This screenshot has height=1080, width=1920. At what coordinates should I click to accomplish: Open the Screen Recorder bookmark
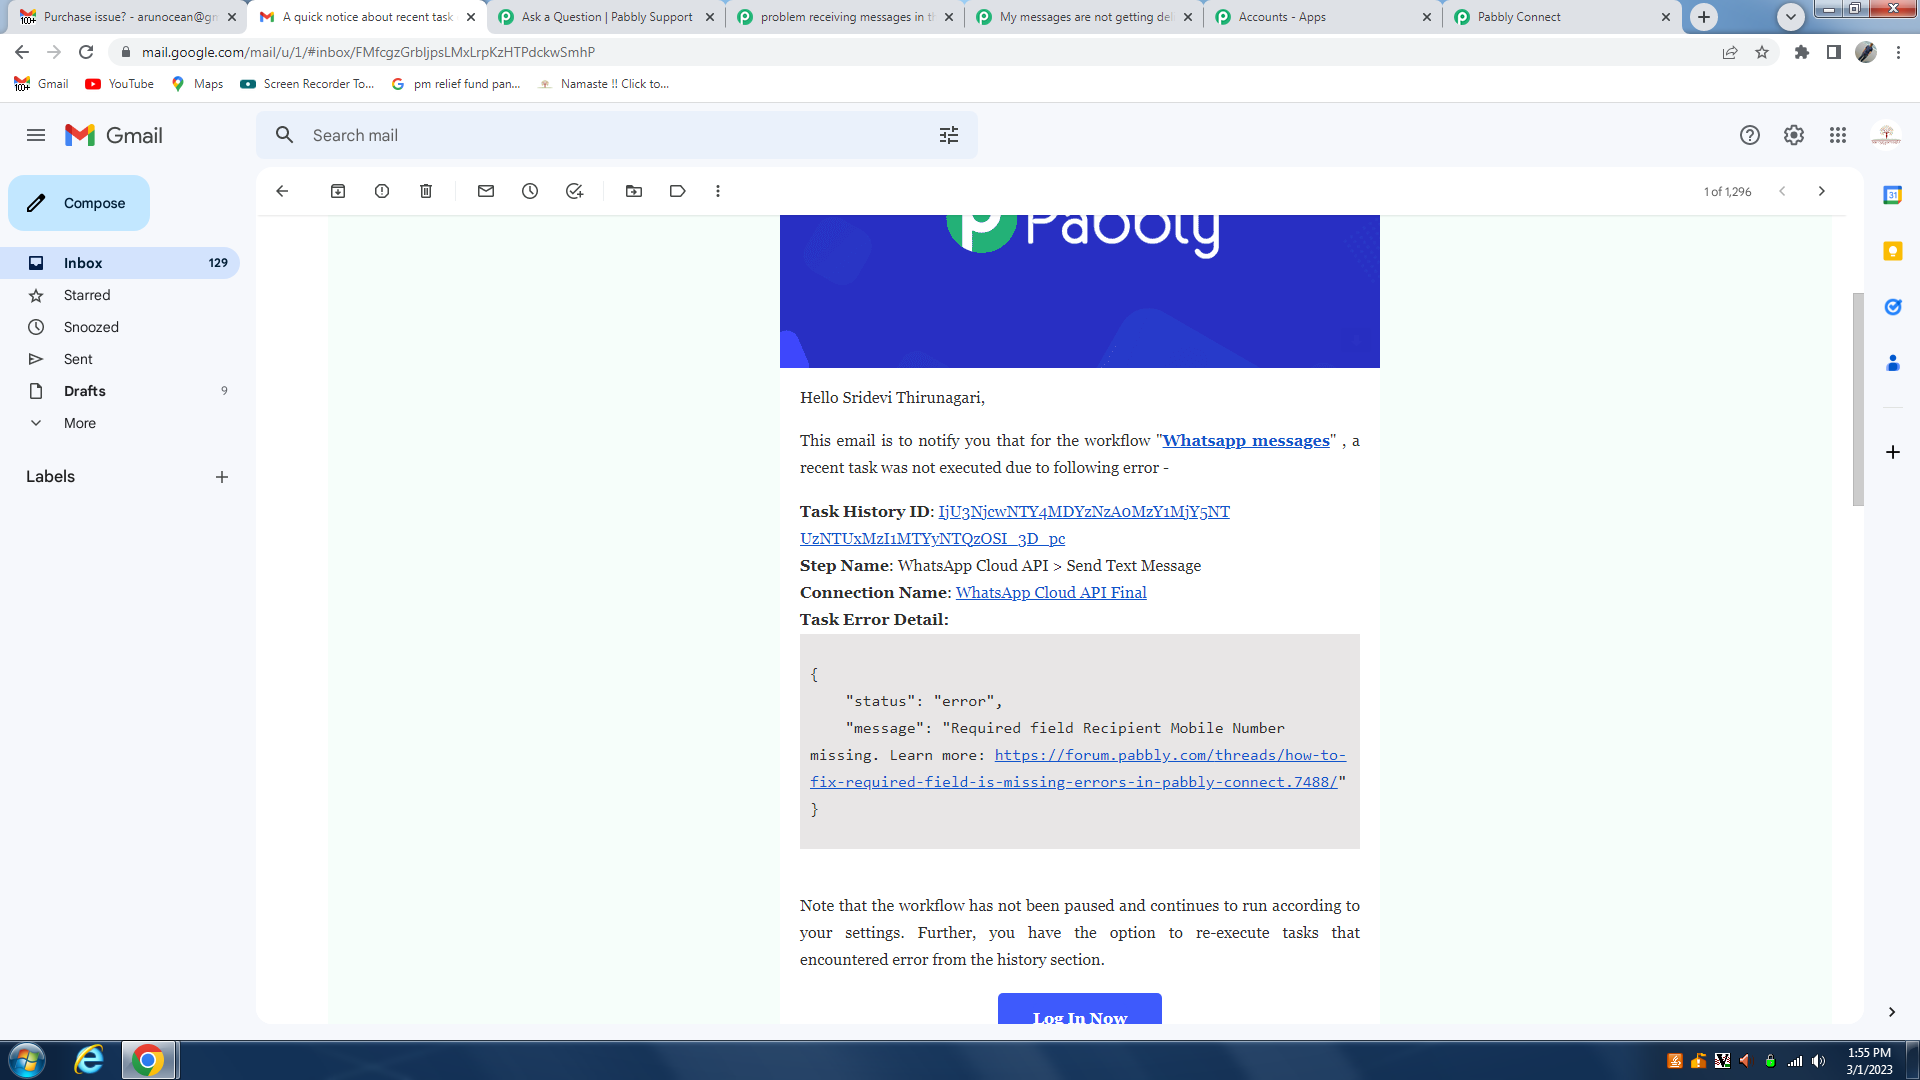pyautogui.click(x=307, y=84)
